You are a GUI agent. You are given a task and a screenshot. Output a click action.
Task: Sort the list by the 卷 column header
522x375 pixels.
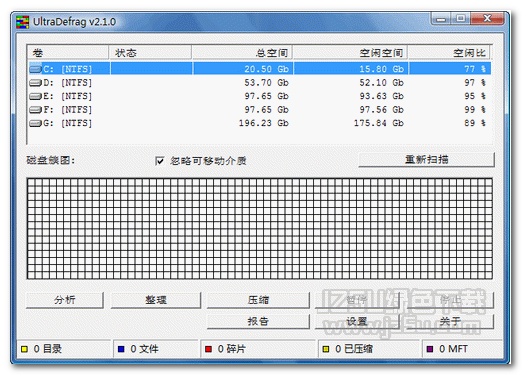click(68, 53)
